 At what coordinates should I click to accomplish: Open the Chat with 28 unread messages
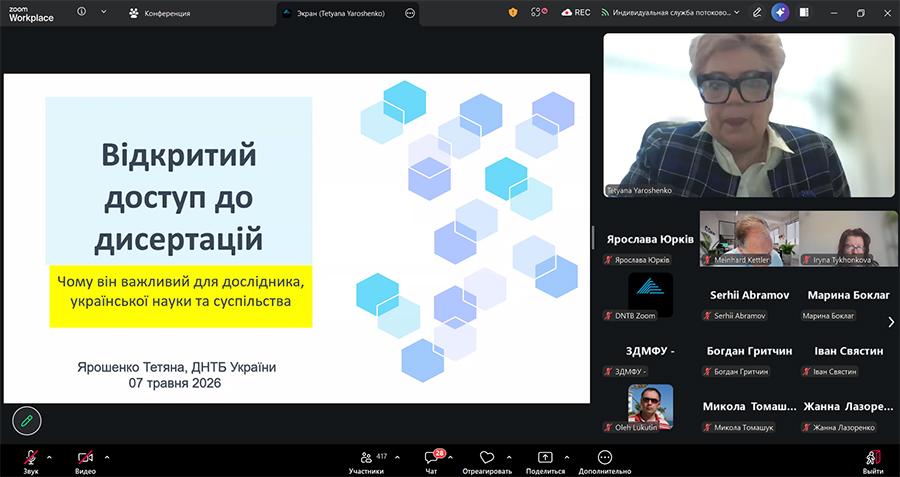coord(432,457)
